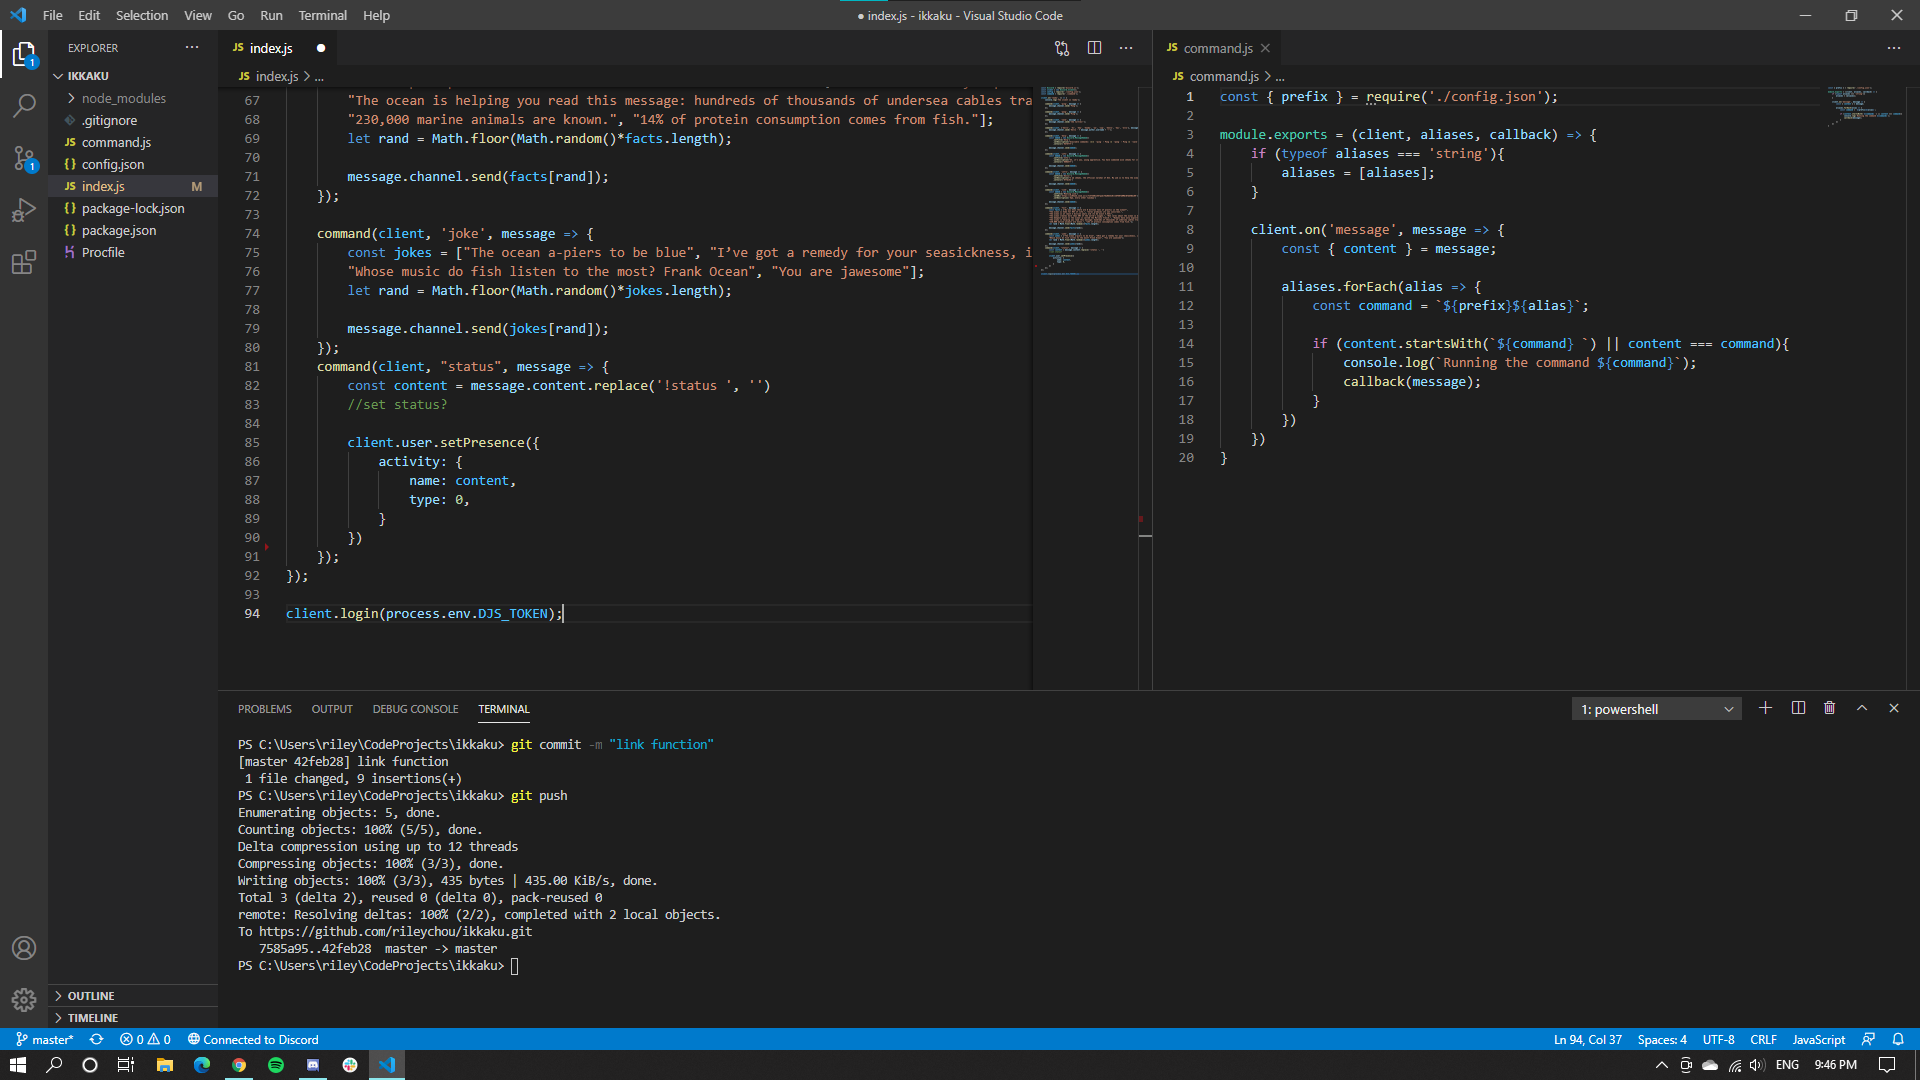Click the master branch indicator
Screen dimensions: 1920x1080
[46, 1039]
